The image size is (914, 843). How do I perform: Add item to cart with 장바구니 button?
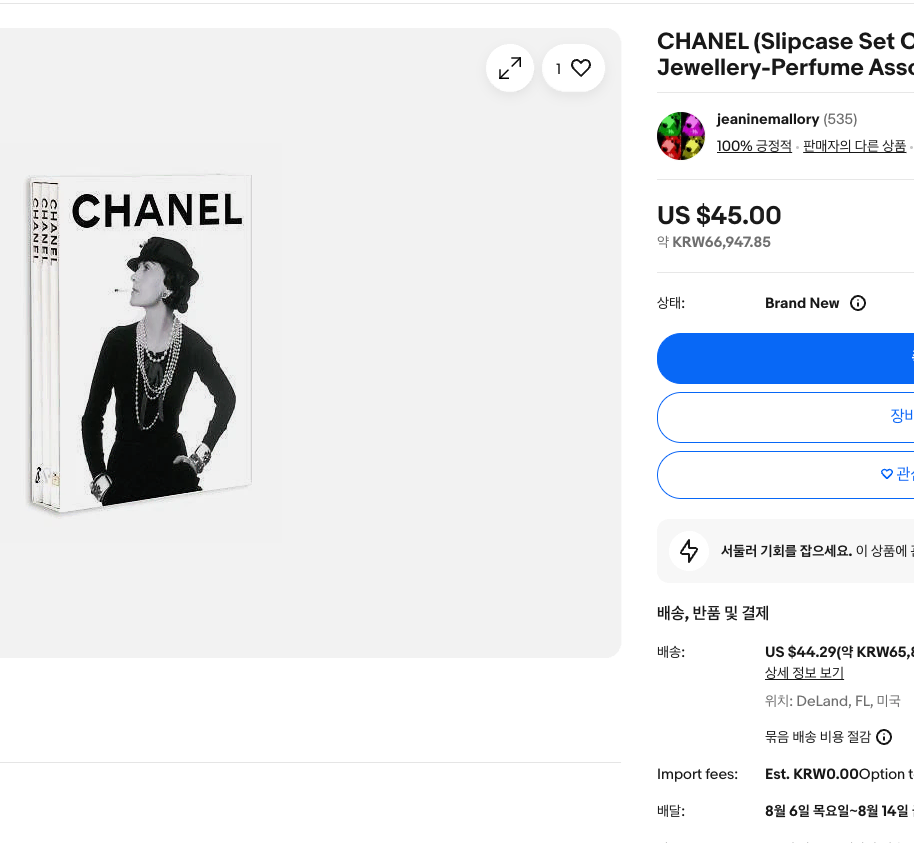pyautogui.click(x=785, y=417)
